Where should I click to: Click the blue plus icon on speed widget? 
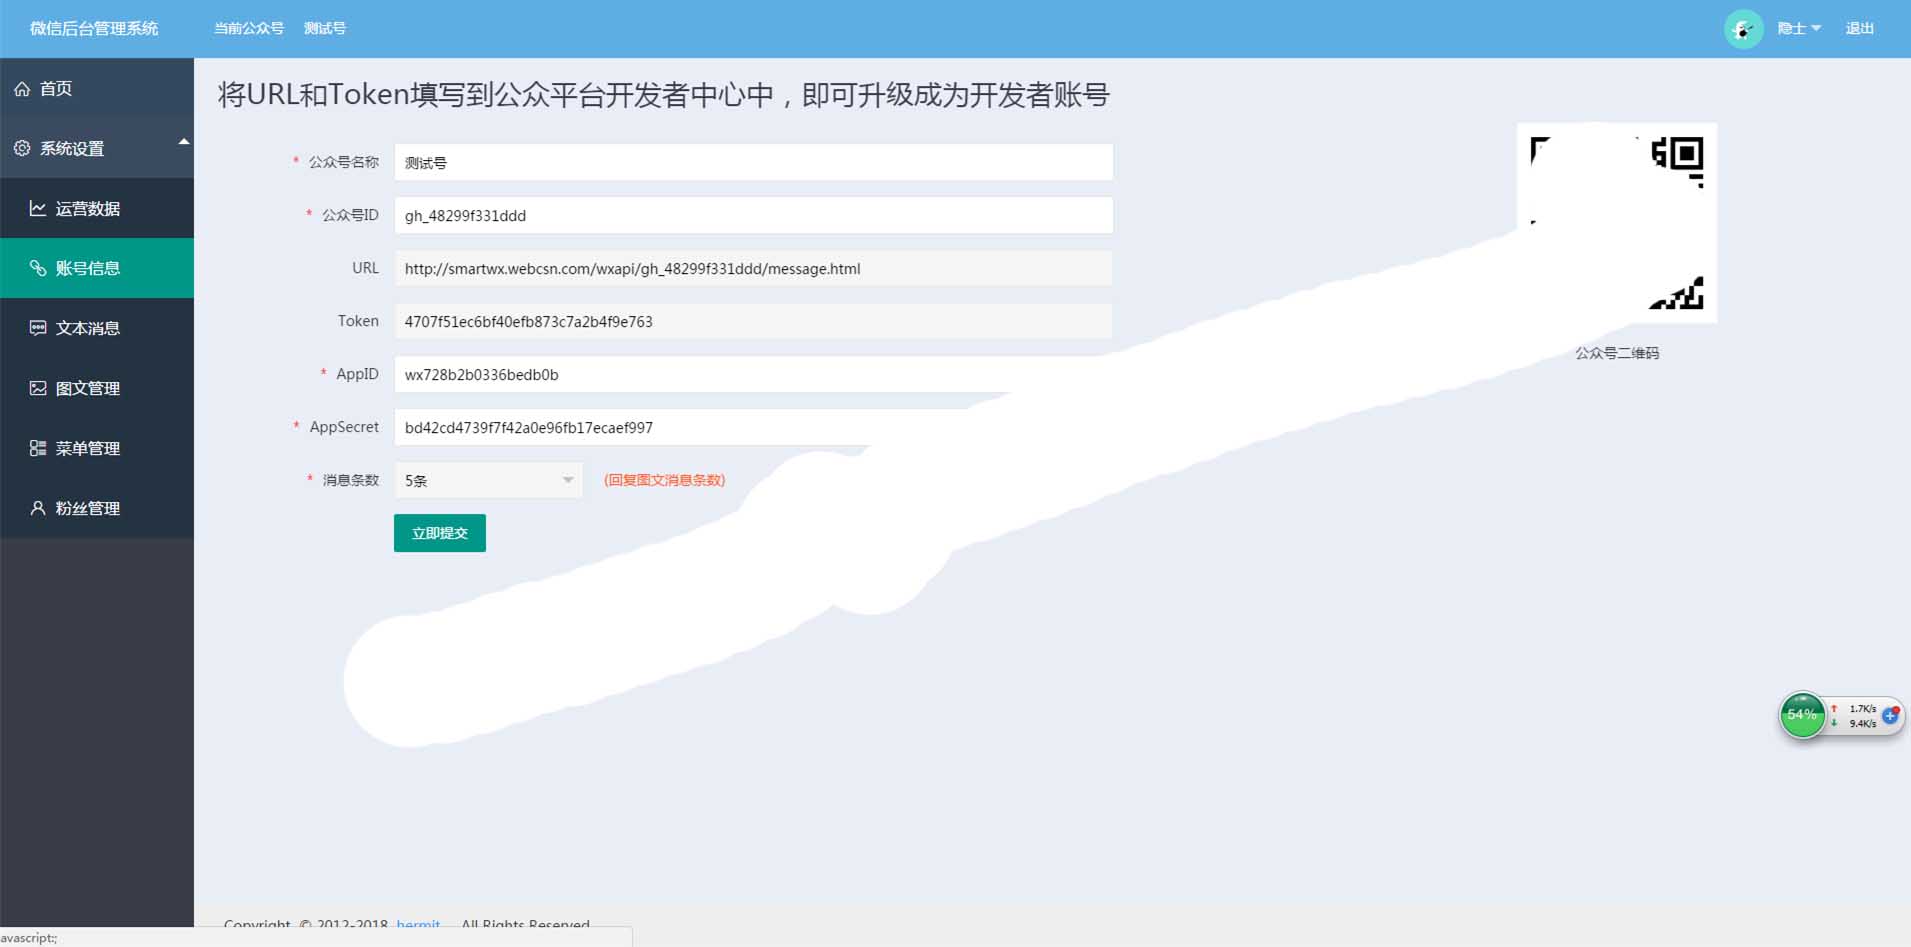pos(1890,715)
